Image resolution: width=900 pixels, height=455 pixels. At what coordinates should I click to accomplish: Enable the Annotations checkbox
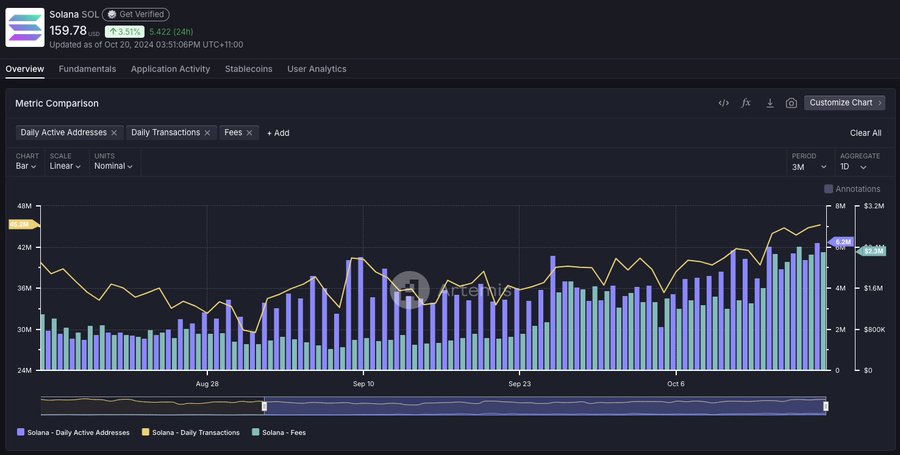point(828,189)
